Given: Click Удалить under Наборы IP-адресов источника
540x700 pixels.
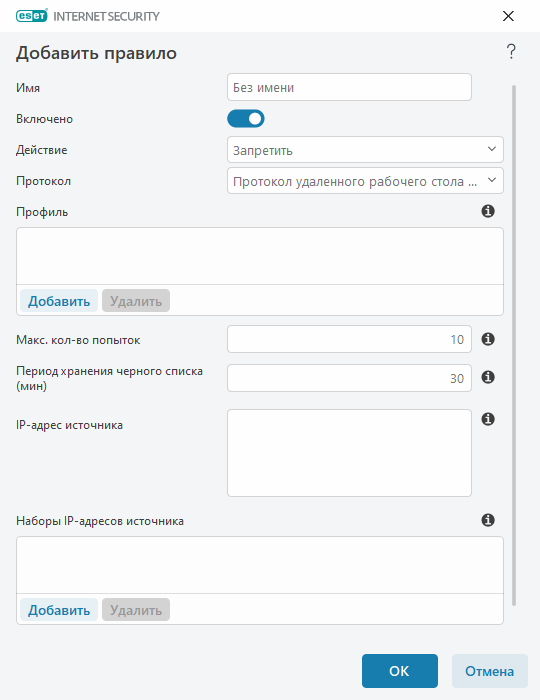Looking at the screenshot, I should click(136, 610).
